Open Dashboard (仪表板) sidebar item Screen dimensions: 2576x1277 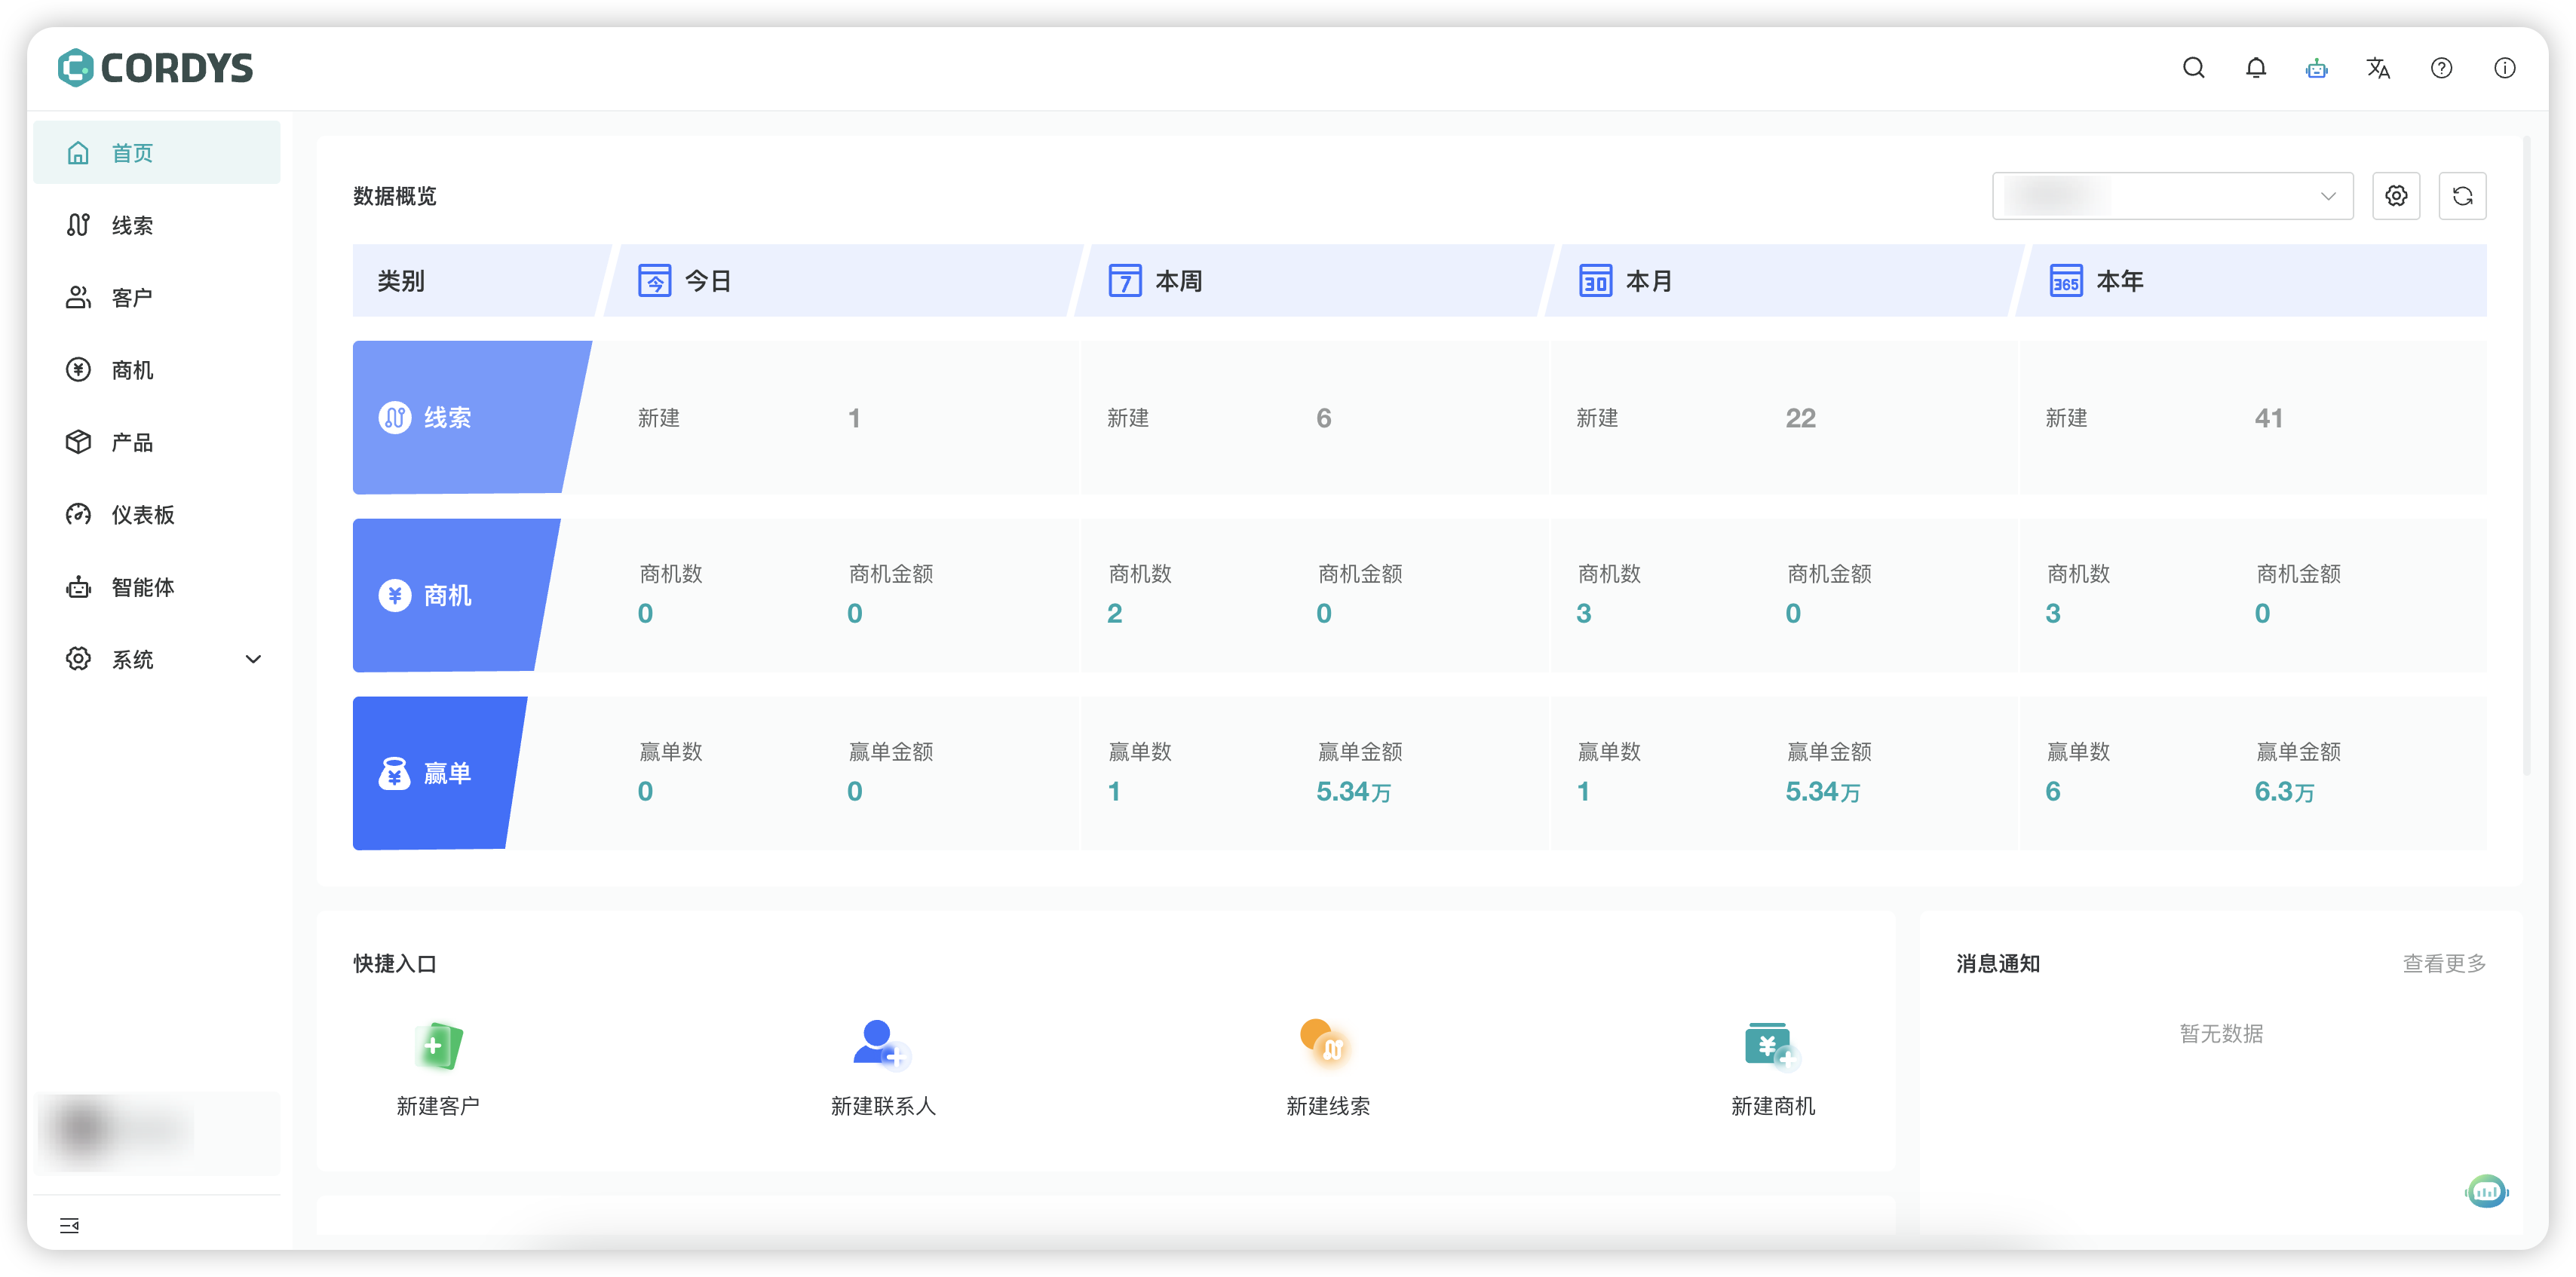142,515
